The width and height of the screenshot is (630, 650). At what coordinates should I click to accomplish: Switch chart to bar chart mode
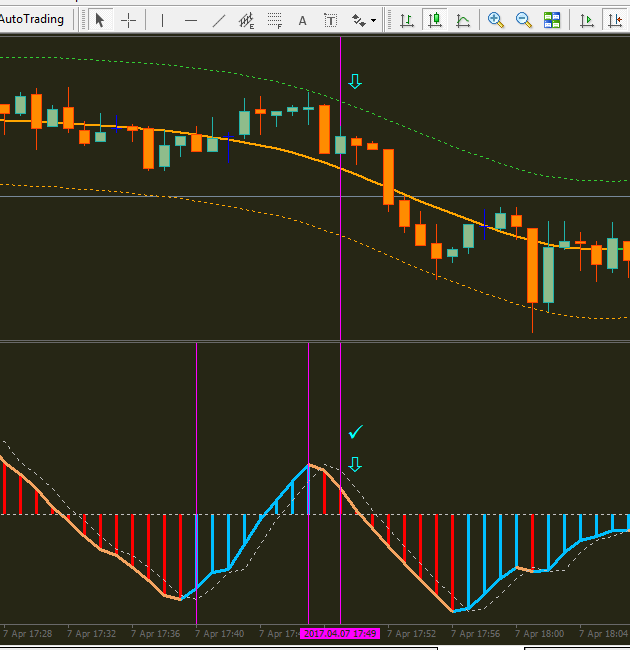tap(406, 20)
